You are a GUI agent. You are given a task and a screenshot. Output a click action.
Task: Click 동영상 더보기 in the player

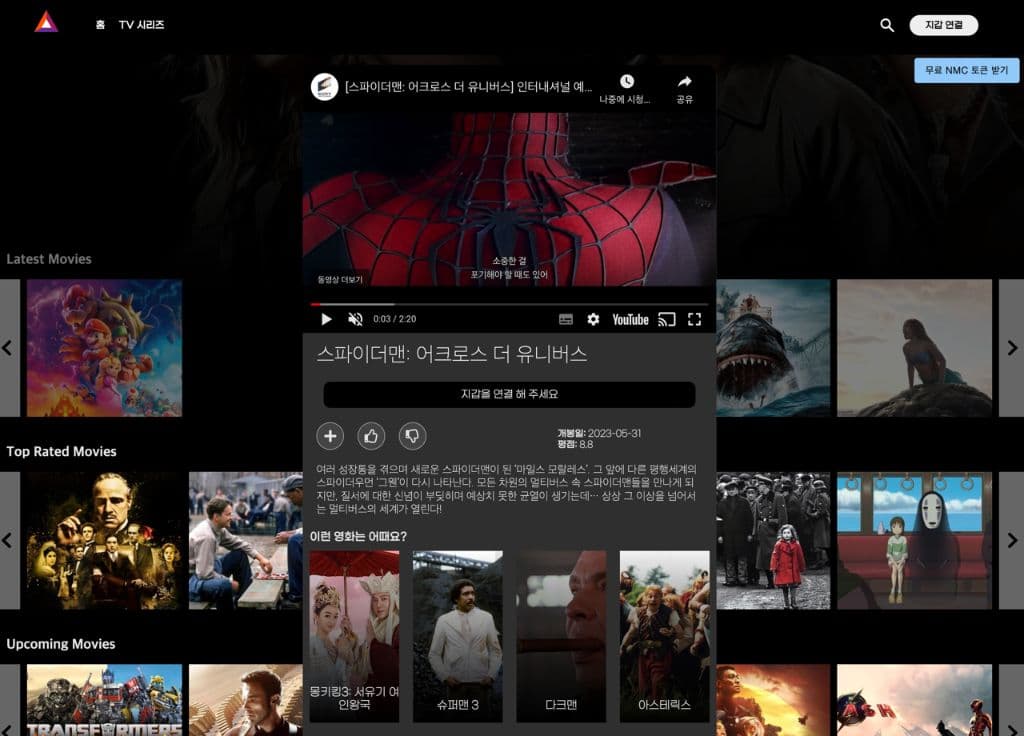tap(340, 280)
